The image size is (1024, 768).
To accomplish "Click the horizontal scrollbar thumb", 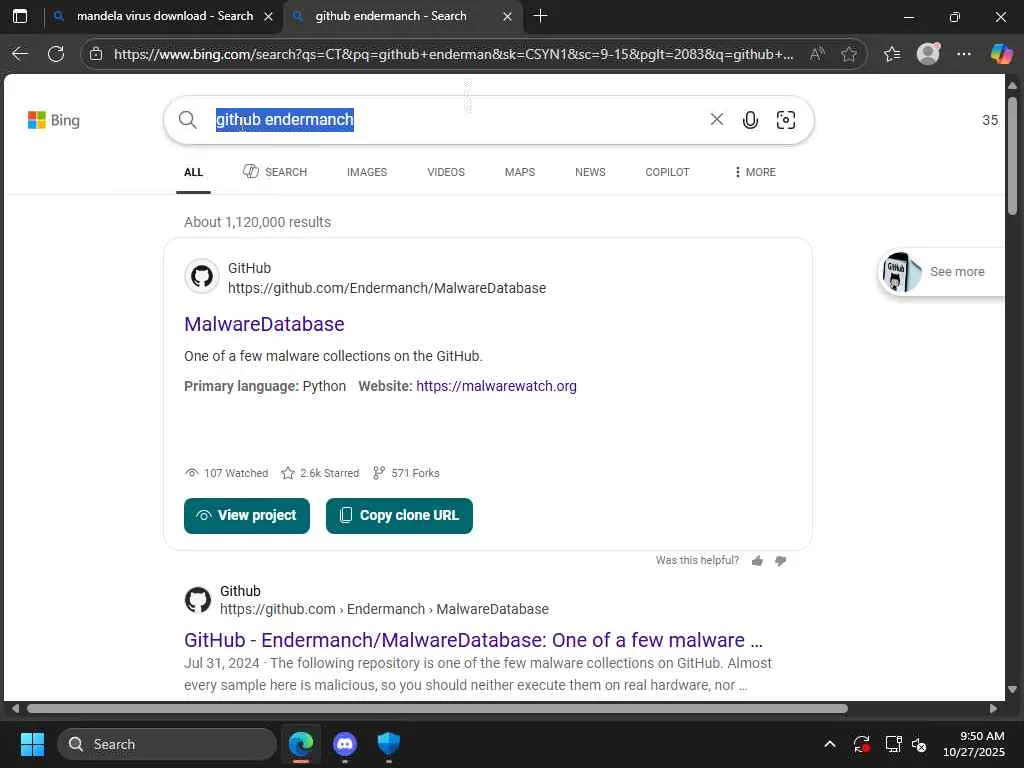I will pyautogui.click(x=438, y=709).
